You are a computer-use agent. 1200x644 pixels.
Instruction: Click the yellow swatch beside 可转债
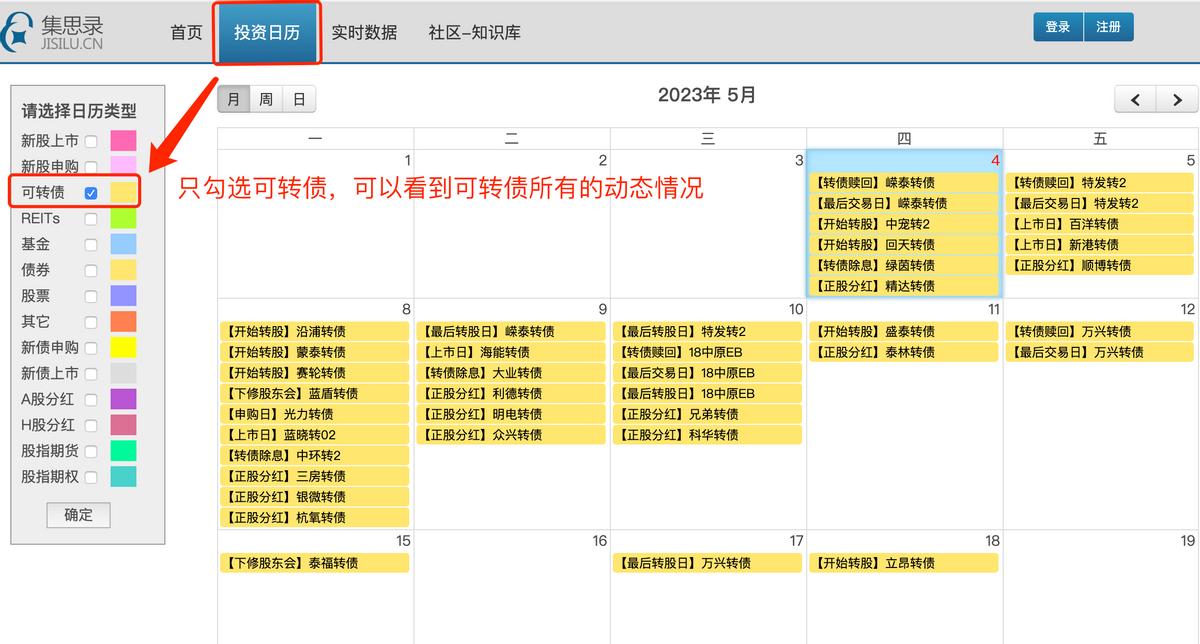tap(122, 192)
